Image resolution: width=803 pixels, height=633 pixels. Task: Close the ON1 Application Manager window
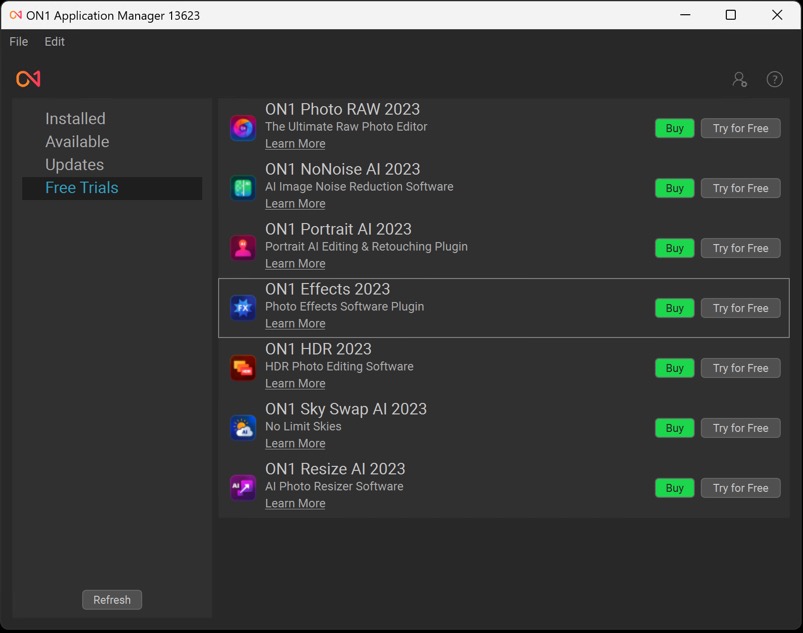click(777, 15)
